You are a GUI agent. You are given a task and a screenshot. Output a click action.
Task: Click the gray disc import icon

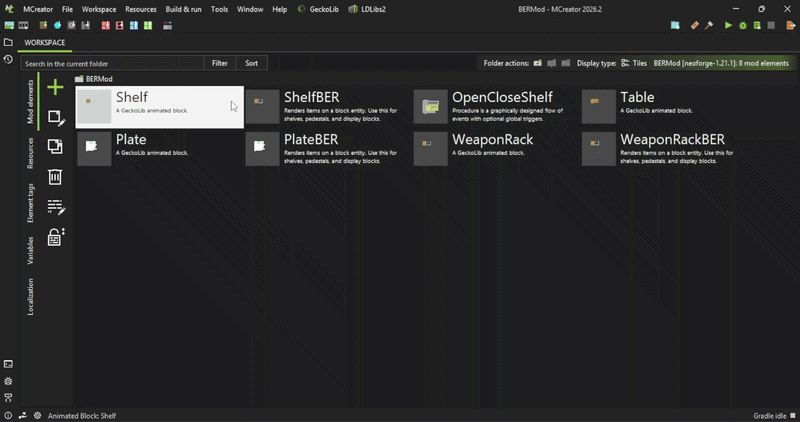tap(71, 26)
